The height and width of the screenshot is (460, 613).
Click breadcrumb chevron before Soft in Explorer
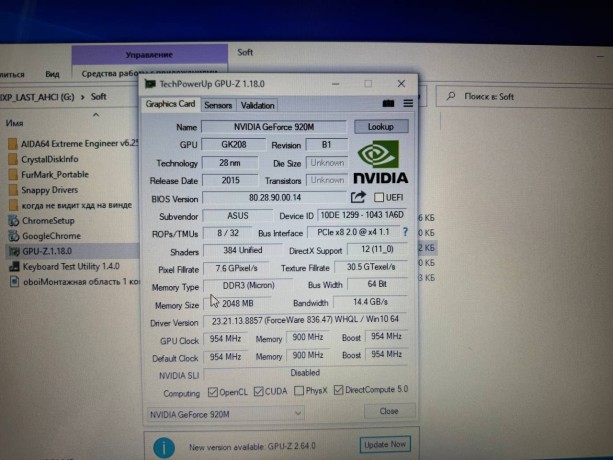pyautogui.click(x=82, y=97)
